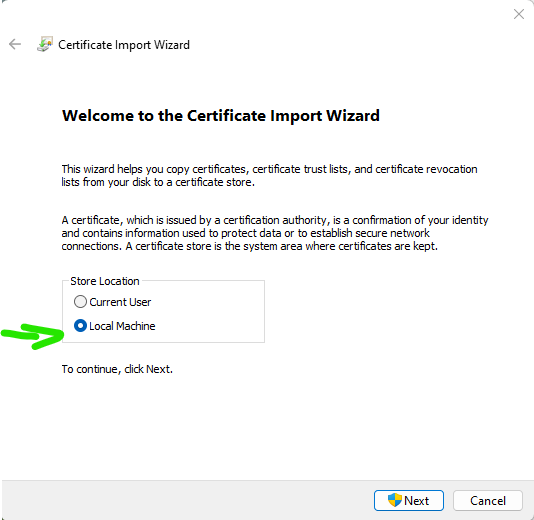Close the wizard with the X icon
534x520 pixels.
coord(519,14)
